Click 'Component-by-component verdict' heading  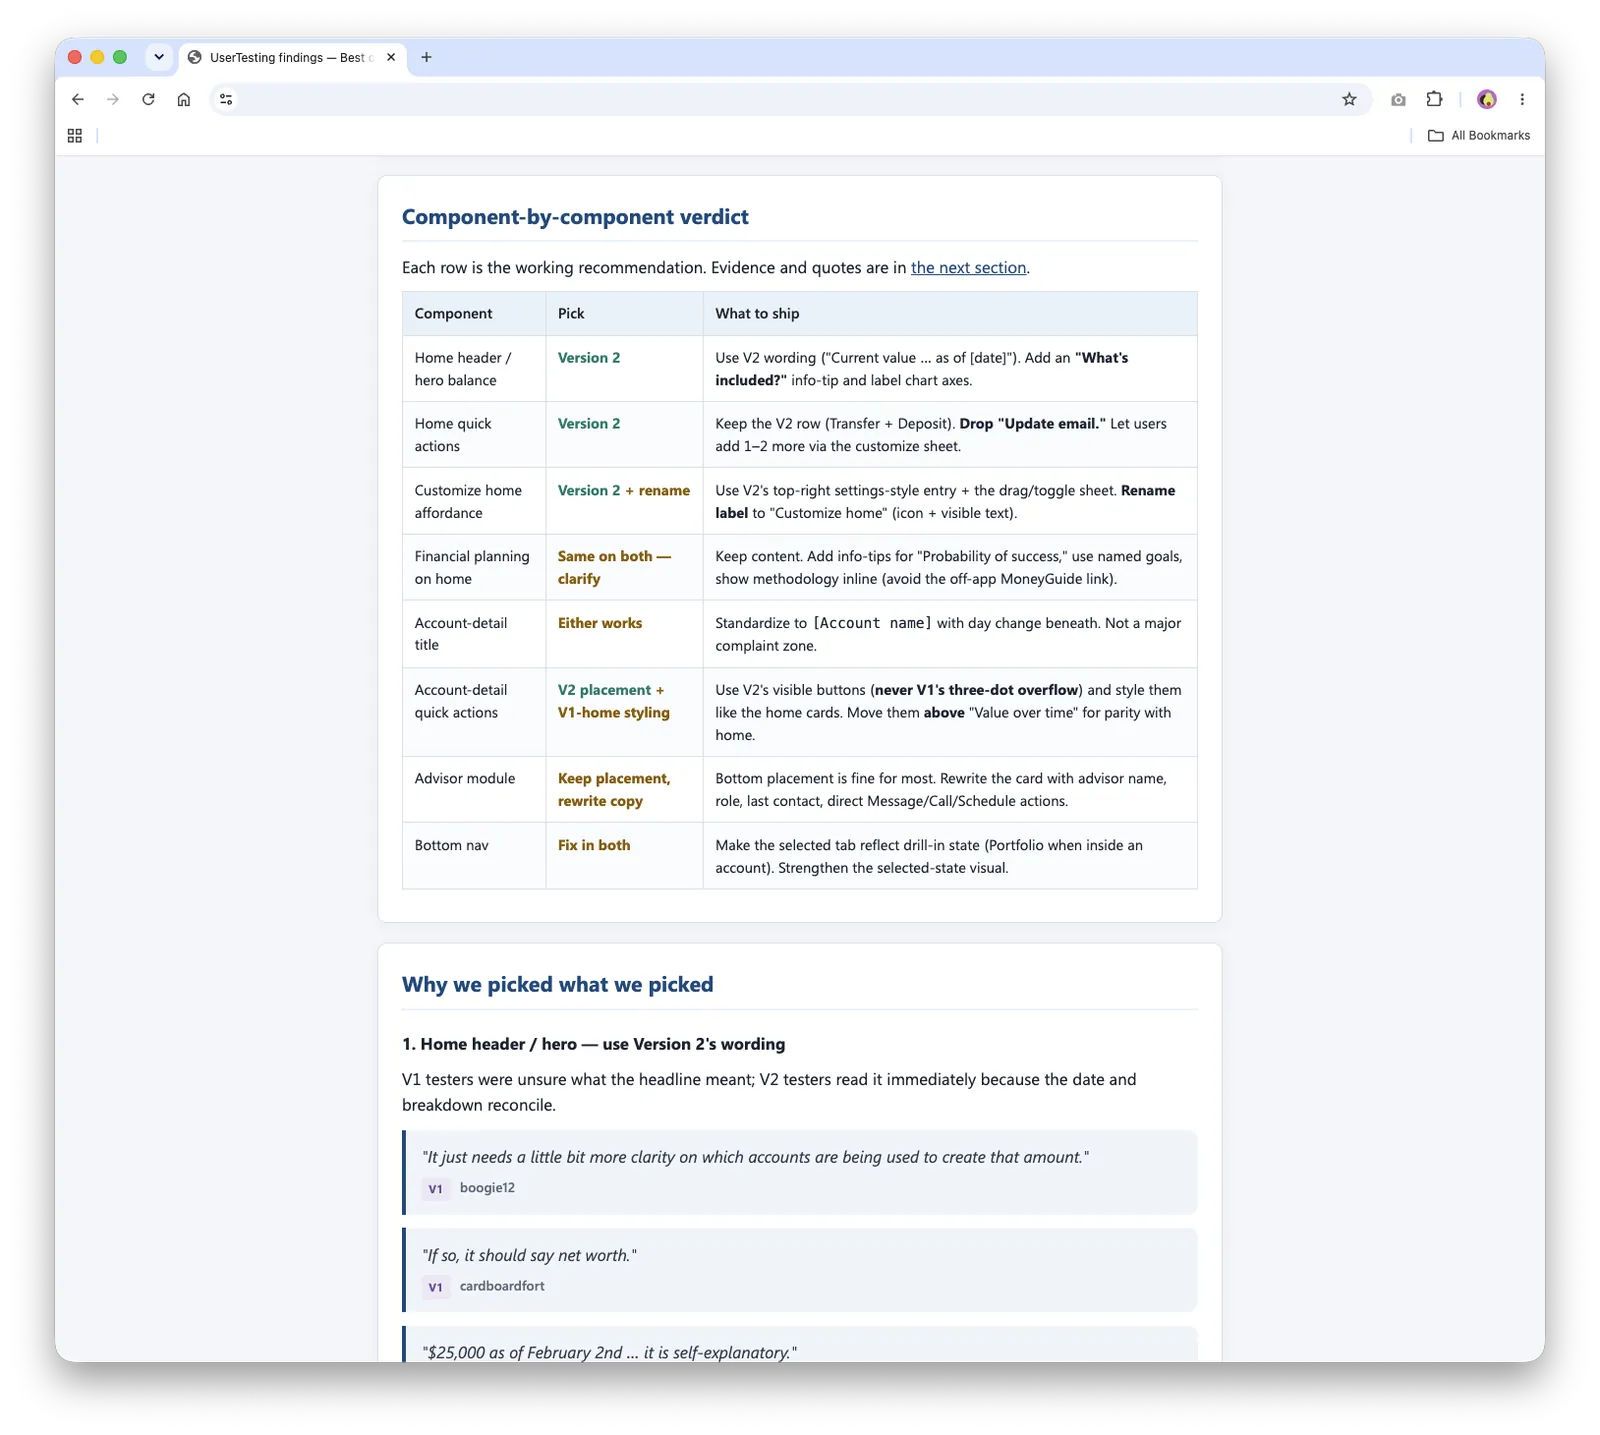click(575, 217)
